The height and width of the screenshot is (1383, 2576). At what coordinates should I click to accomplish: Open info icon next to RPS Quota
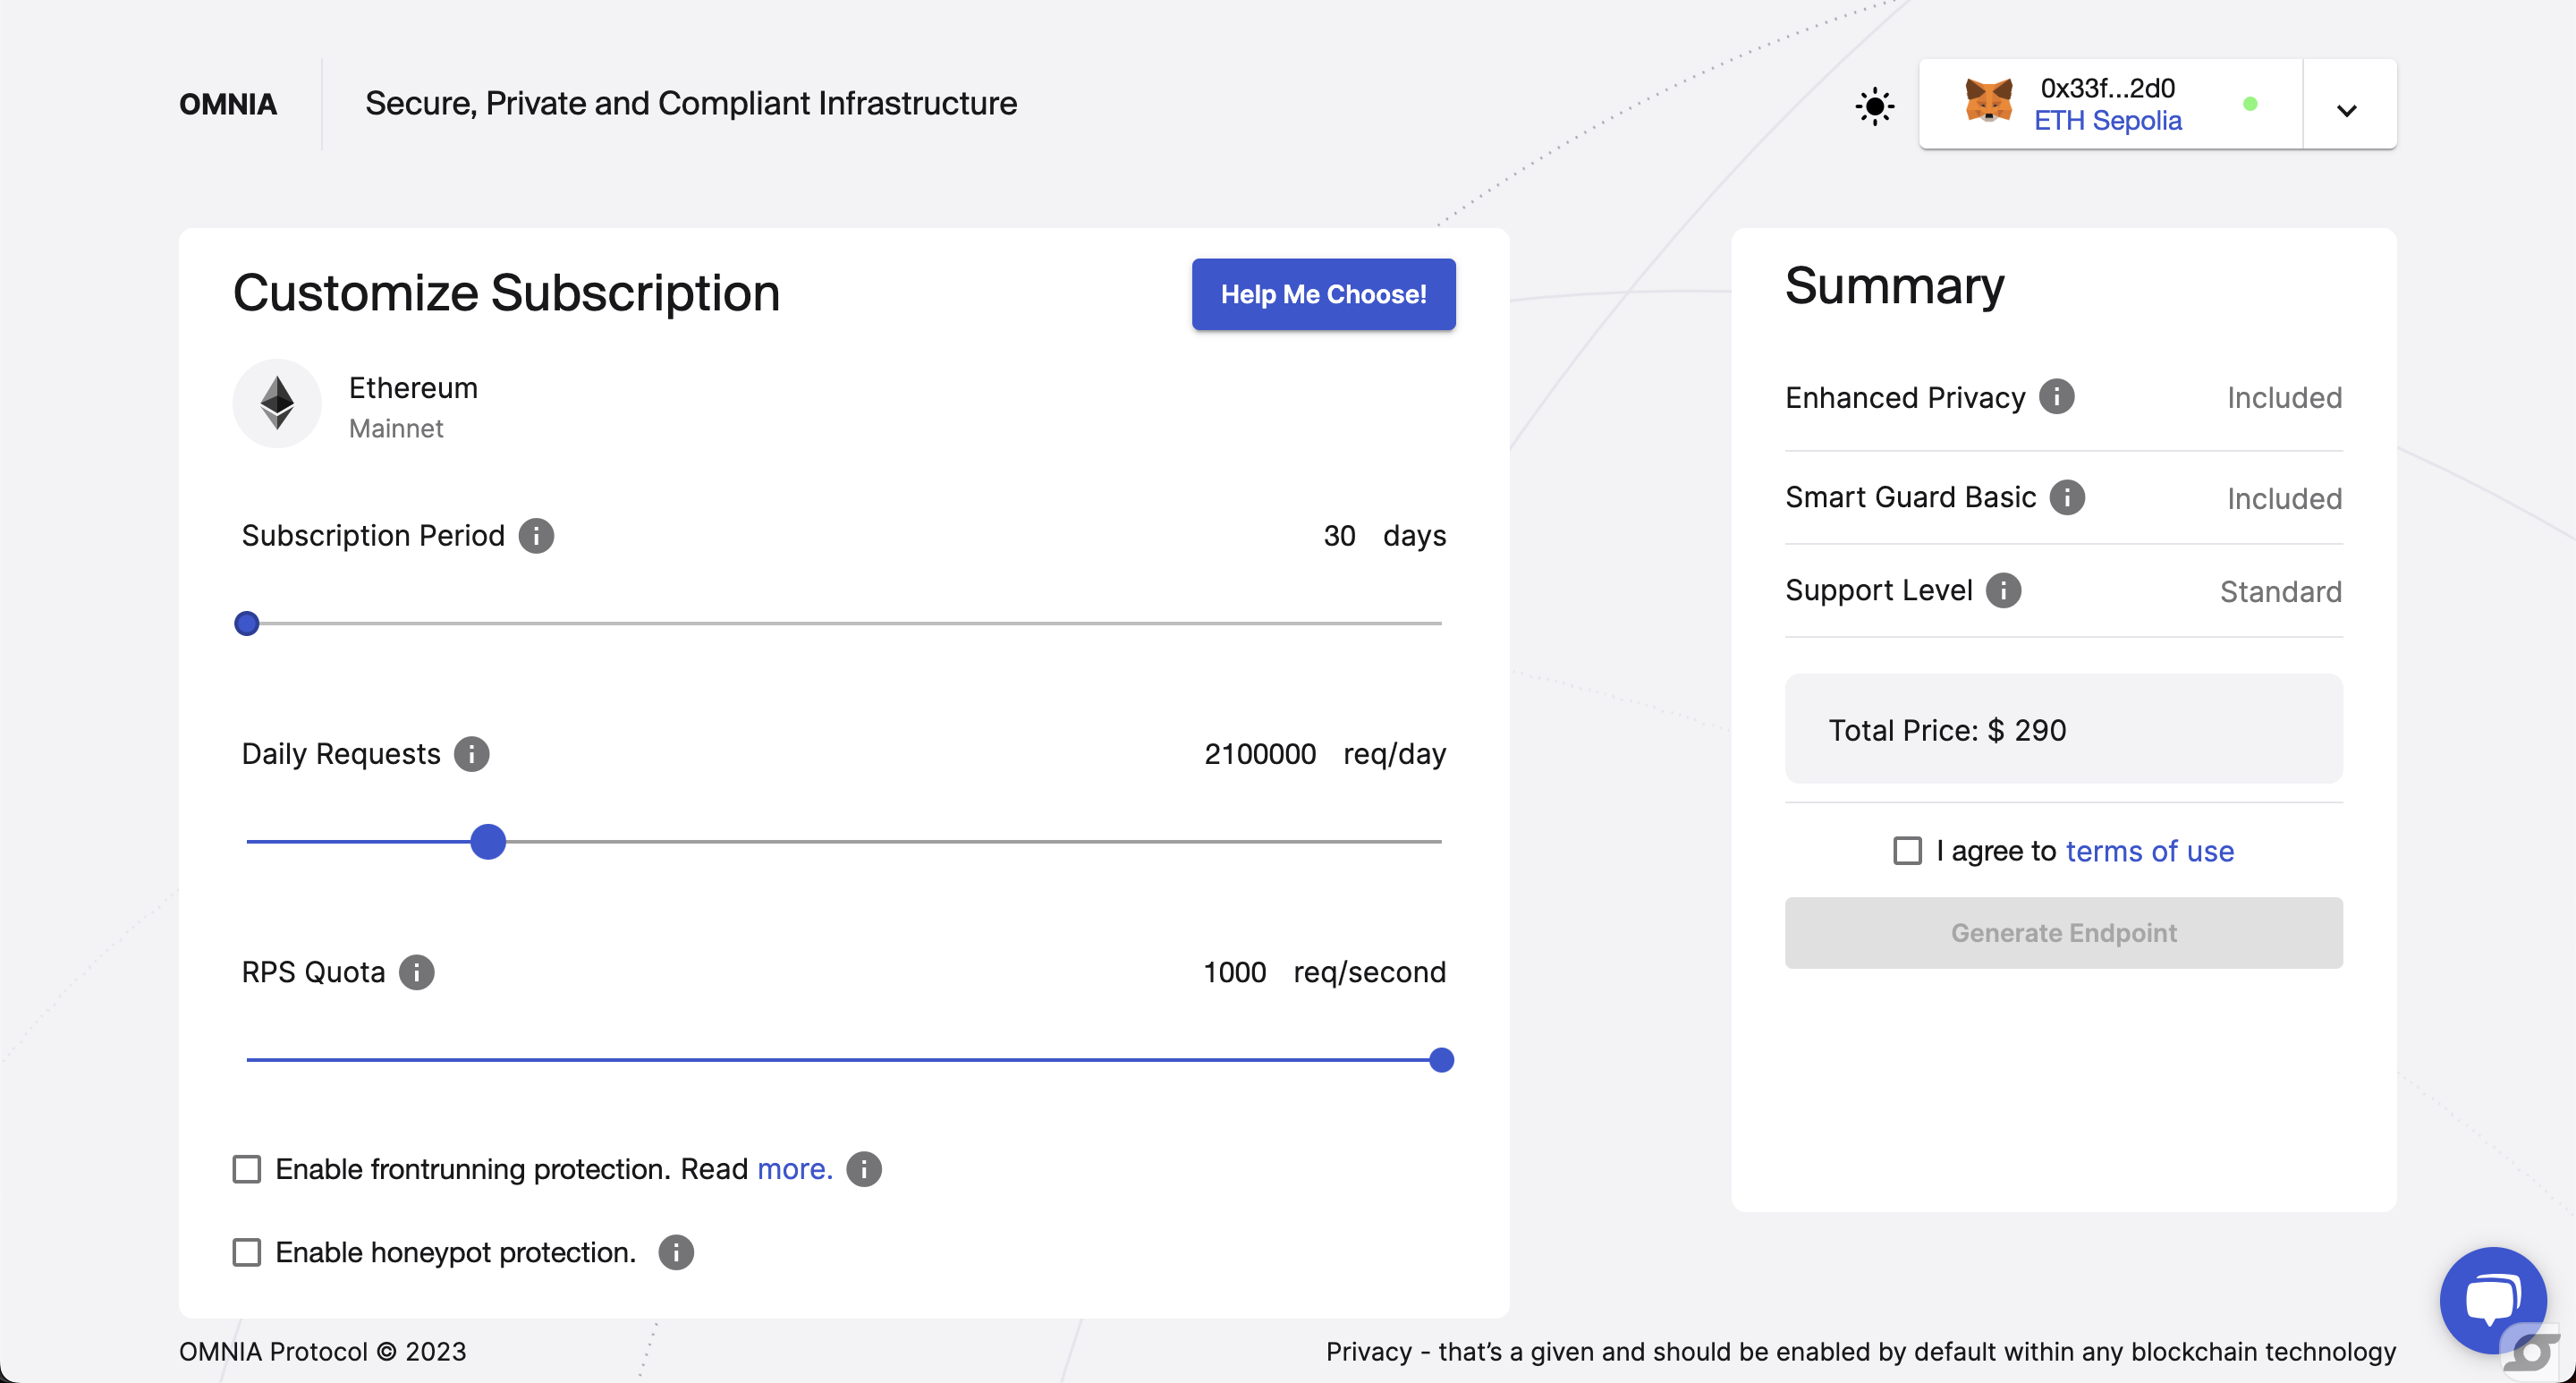pyautogui.click(x=416, y=972)
